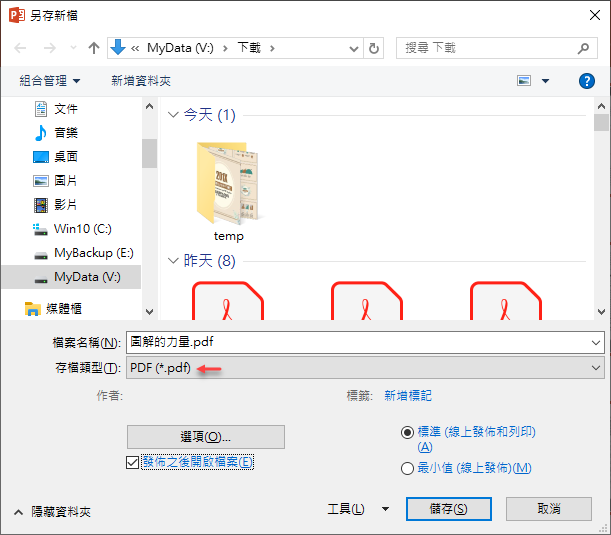This screenshot has width=611, height=535.
Task: Select 最小值 (線上發佈) radio option
Action: click(x=407, y=468)
